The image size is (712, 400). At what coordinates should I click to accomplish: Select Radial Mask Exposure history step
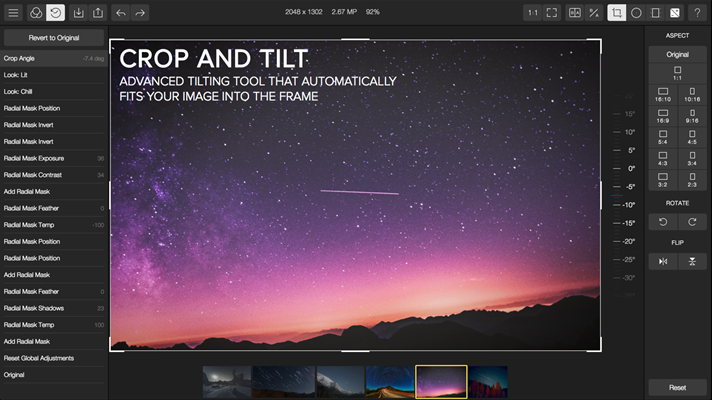click(x=54, y=158)
